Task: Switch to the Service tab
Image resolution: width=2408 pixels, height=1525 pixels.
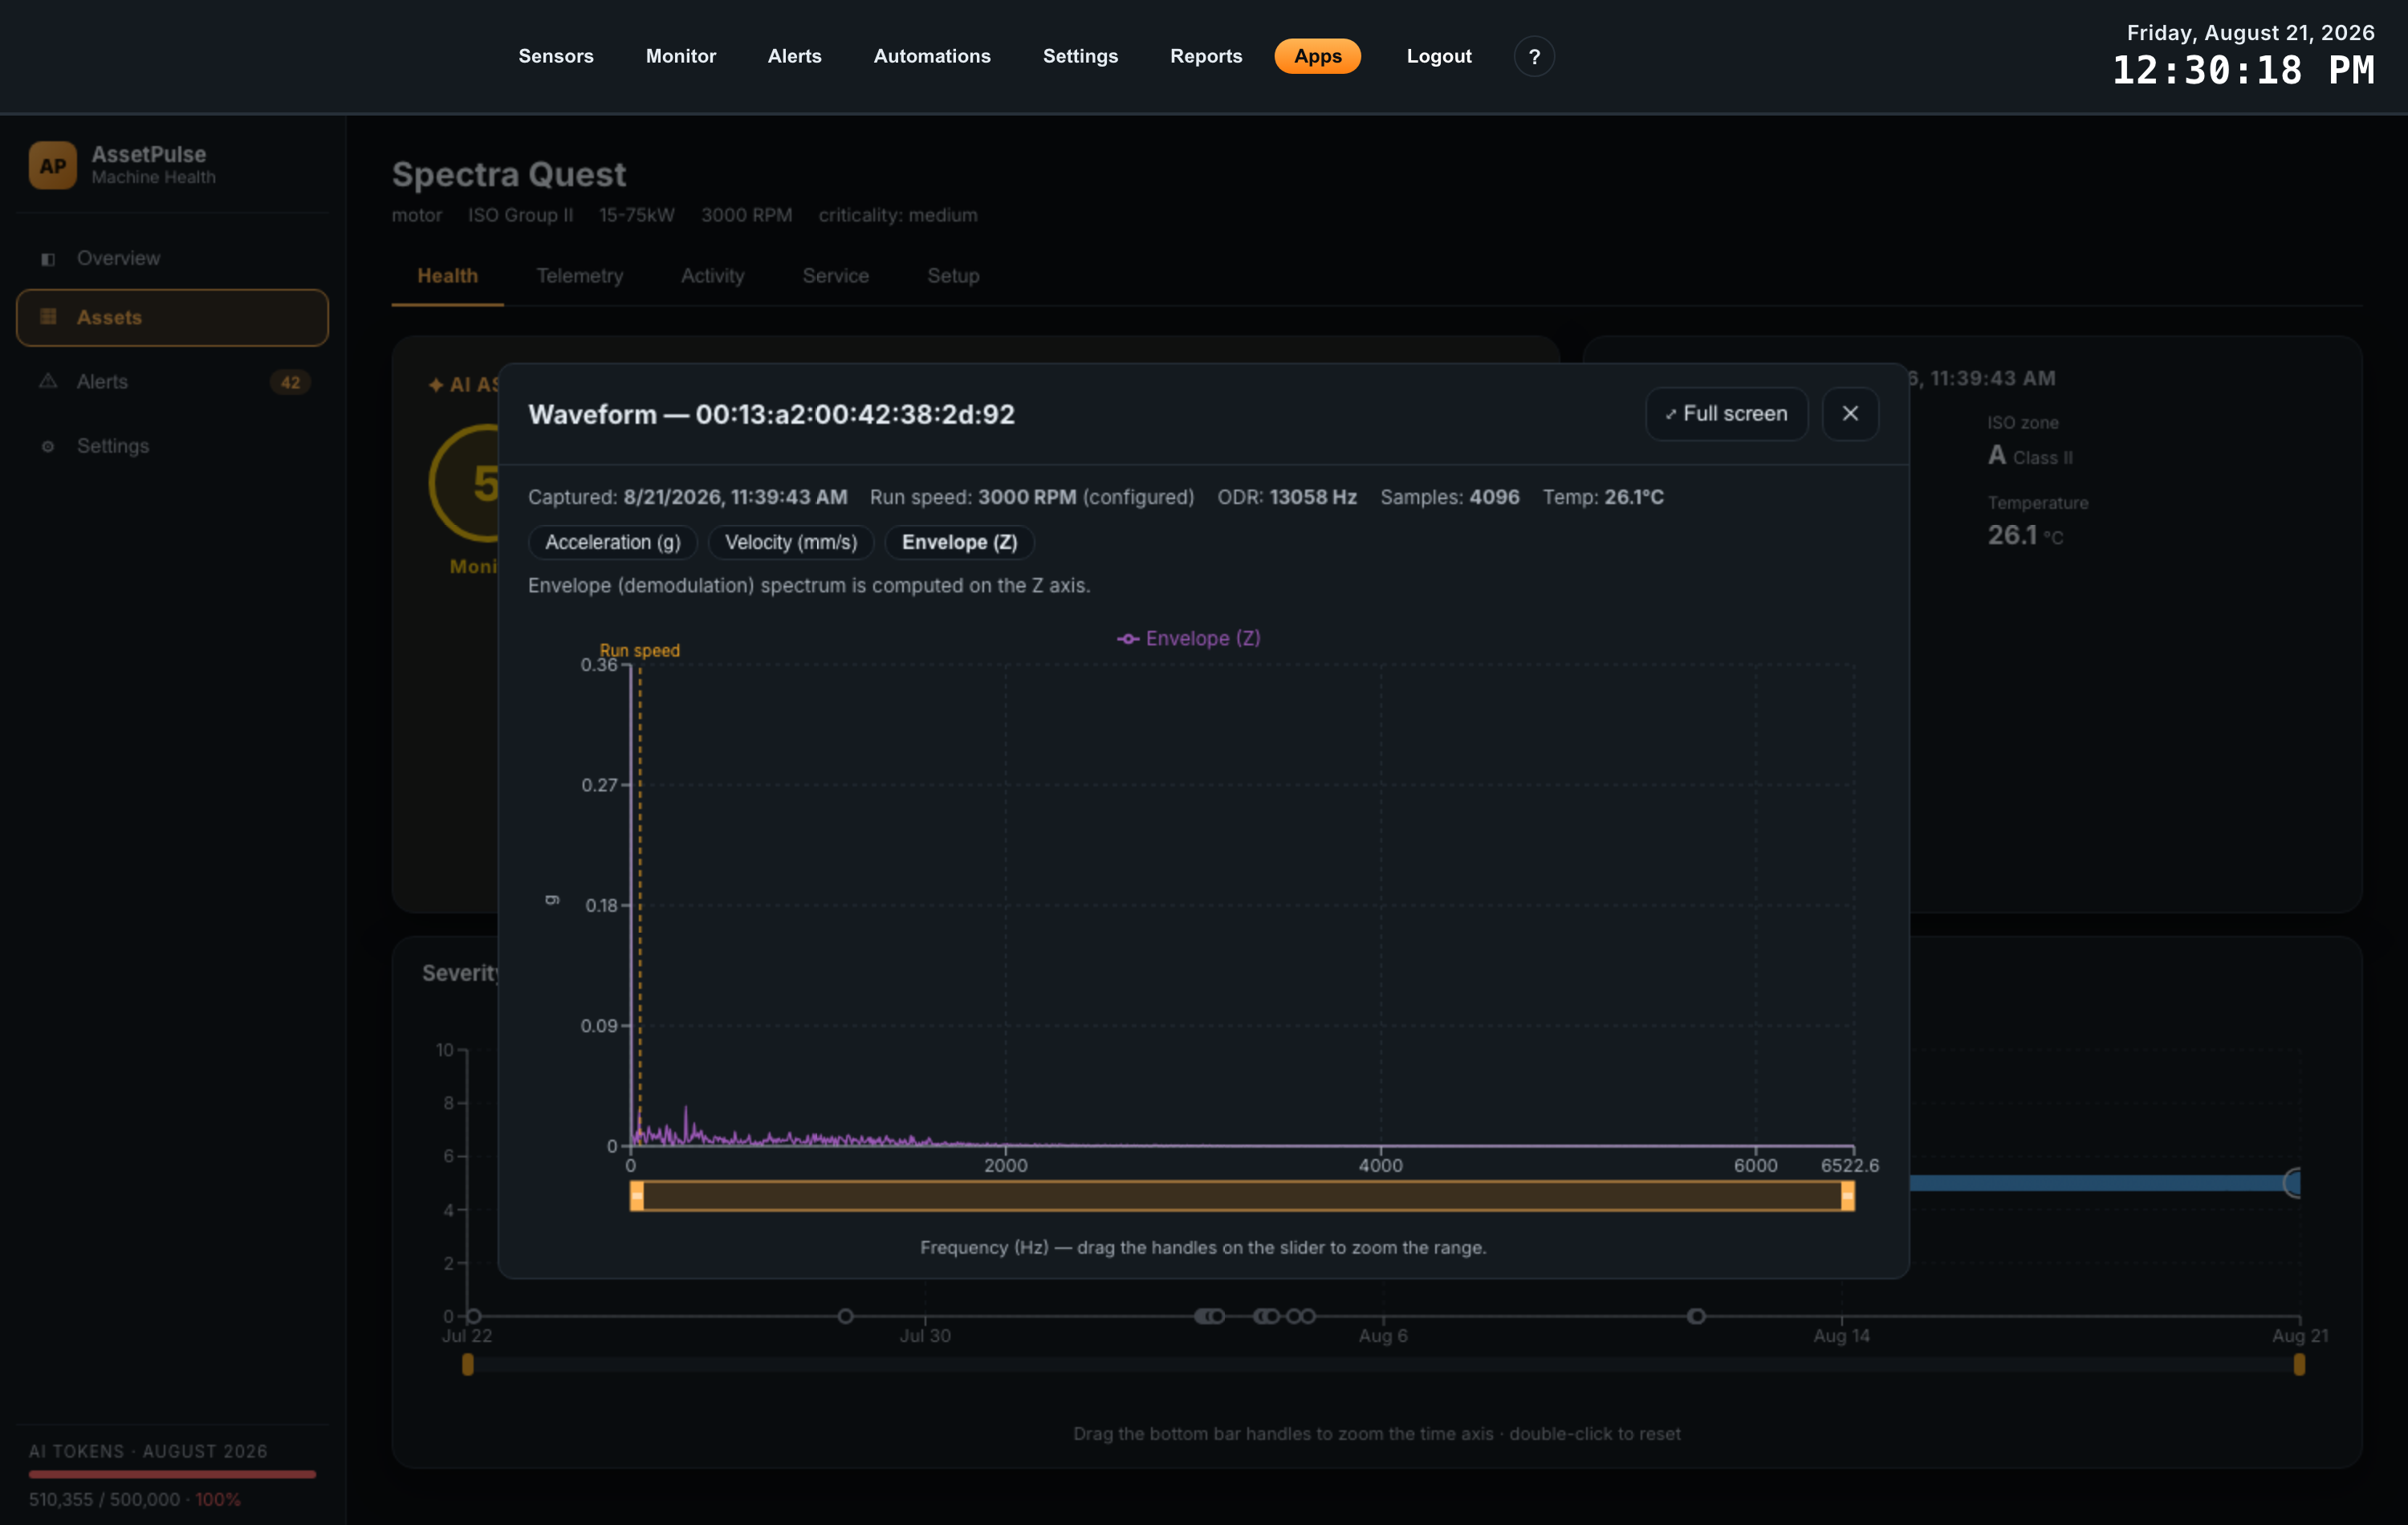Action: tap(835, 276)
